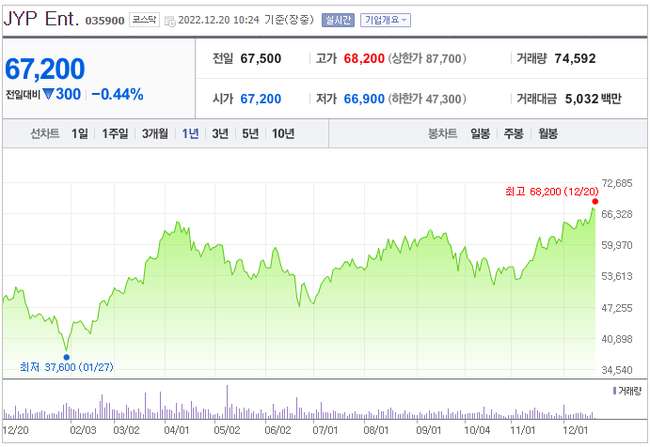Viewport: 650px width, 447px height.
Task: Click the 12/01 x-axis date label
Action: 575,430
